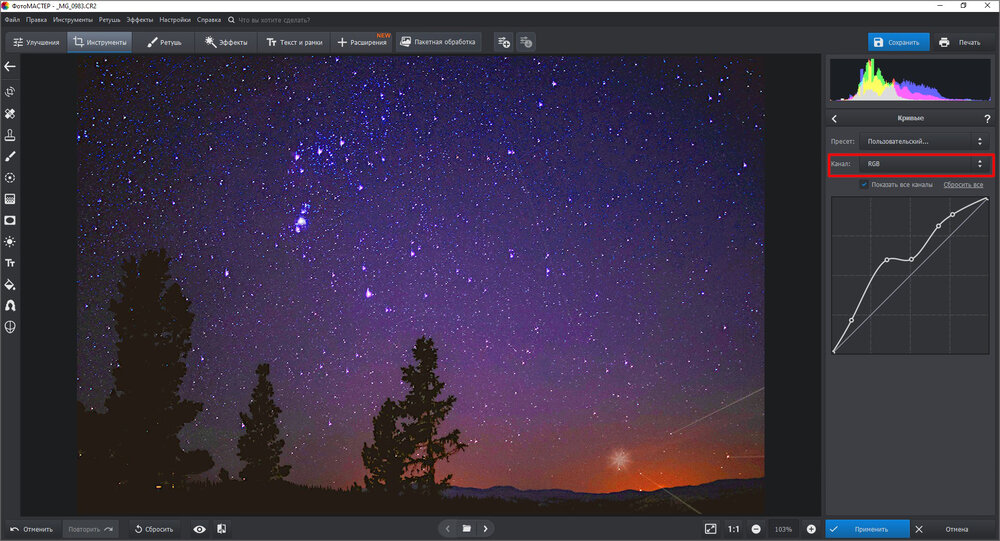This screenshot has height=541, width=1000.
Task: Open the Канал RGB dropdown
Action: tap(922, 163)
